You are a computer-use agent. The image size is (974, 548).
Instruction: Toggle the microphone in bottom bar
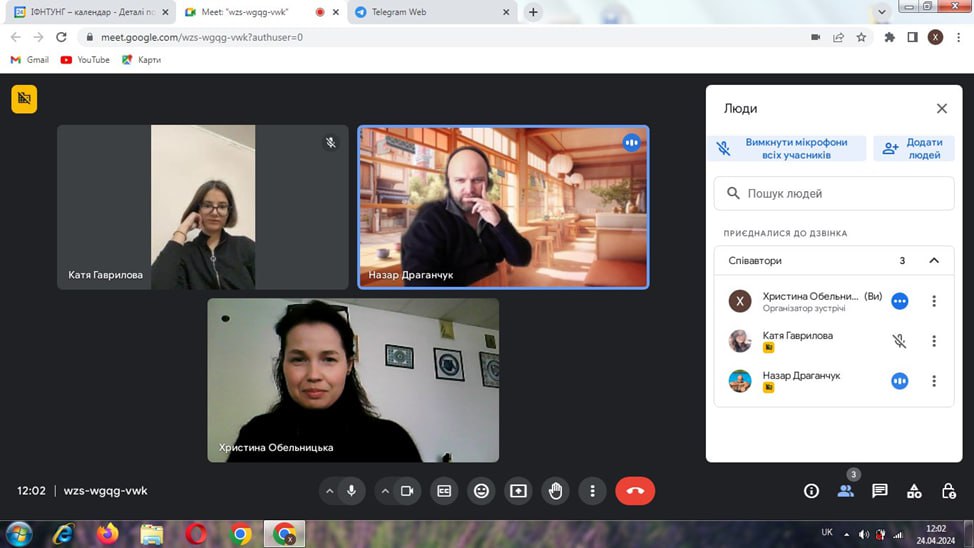(x=351, y=491)
